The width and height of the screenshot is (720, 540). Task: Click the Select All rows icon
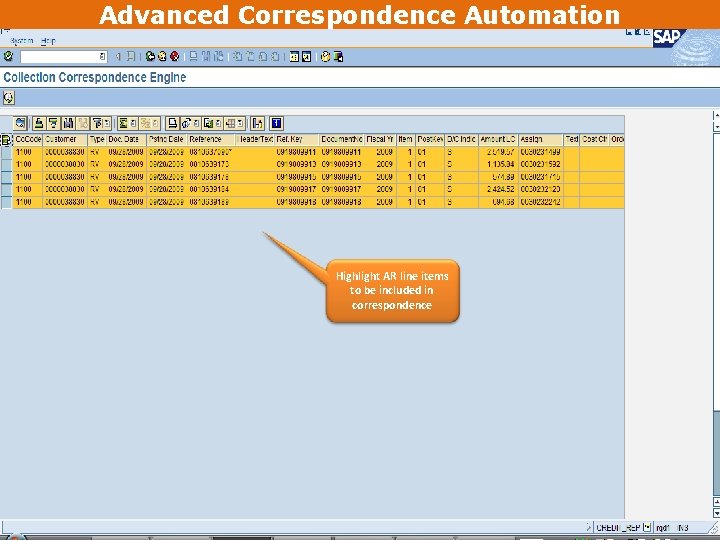click(x=6, y=140)
